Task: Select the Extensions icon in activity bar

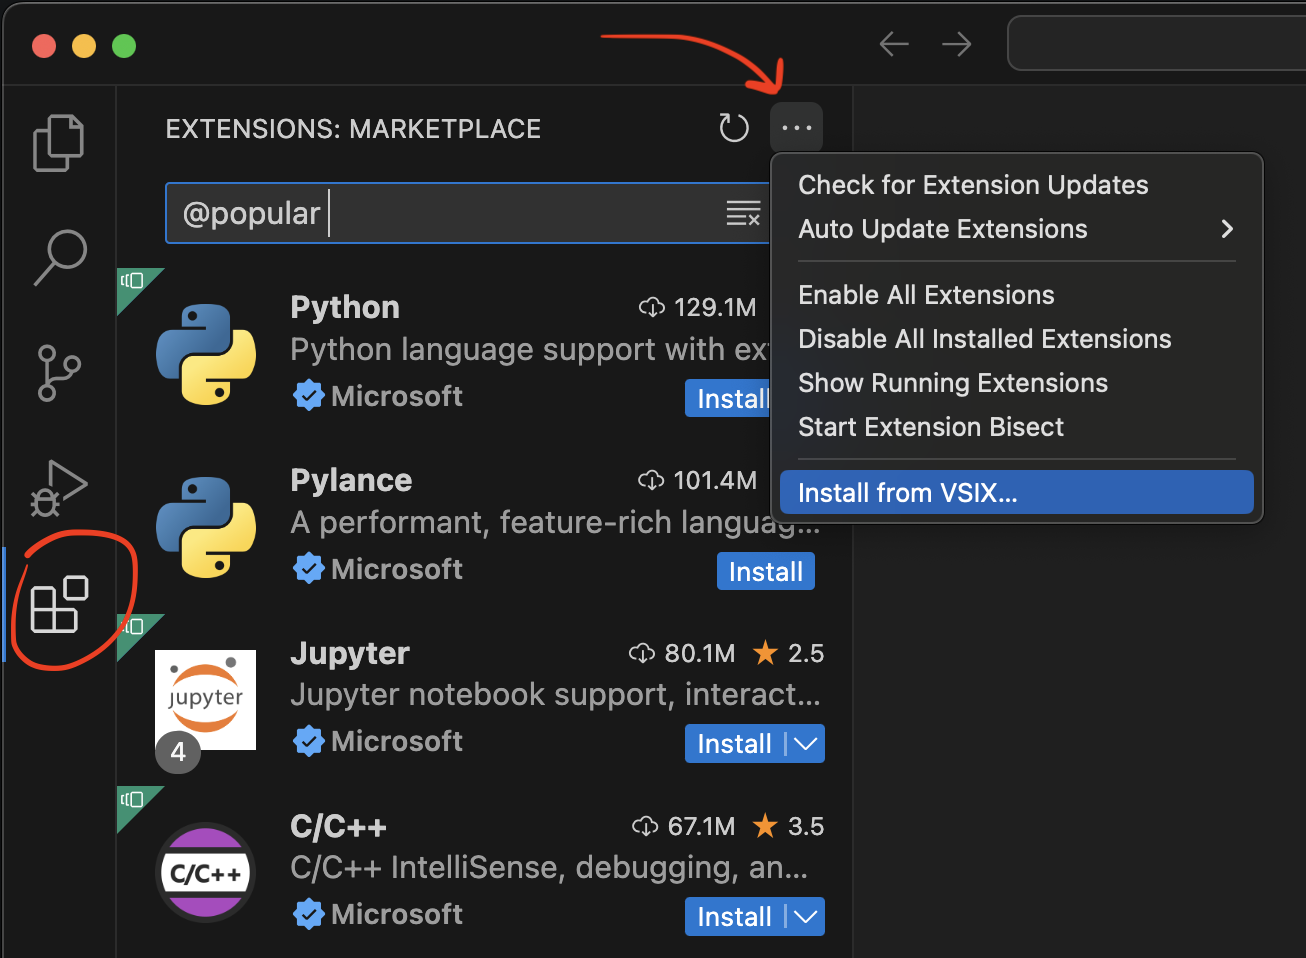Action: point(59,604)
